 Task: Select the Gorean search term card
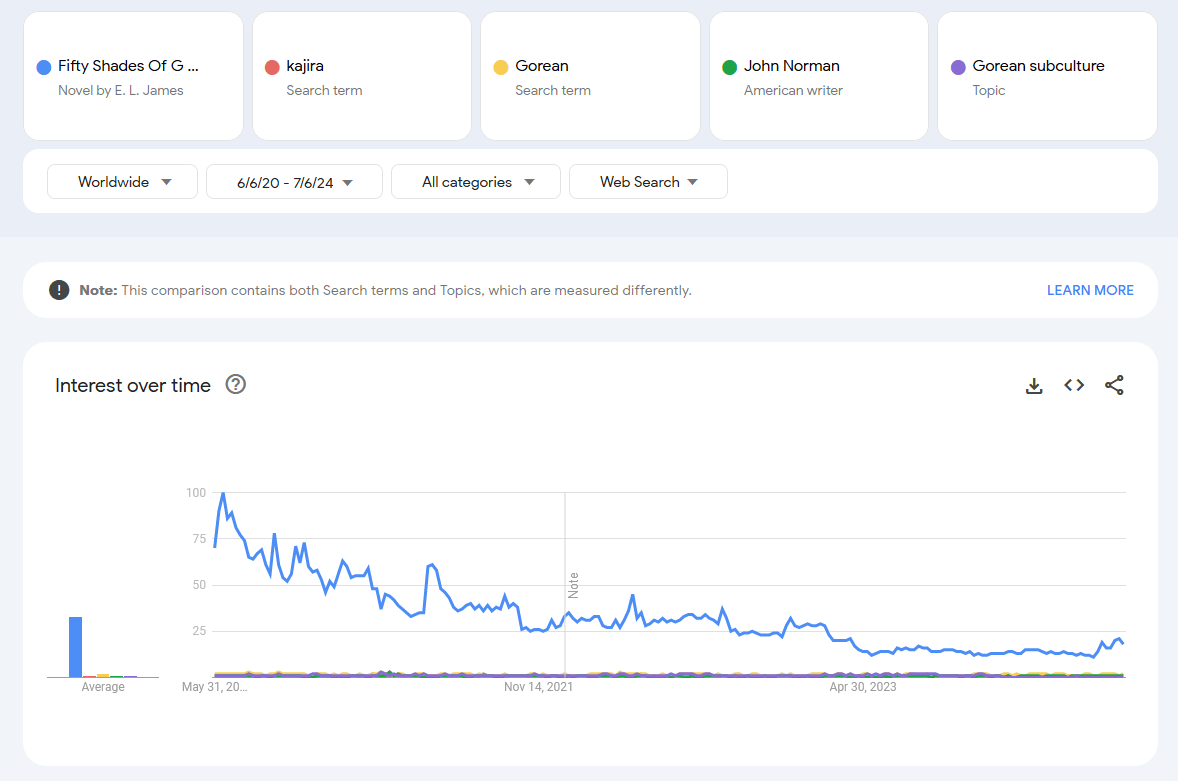click(590, 77)
